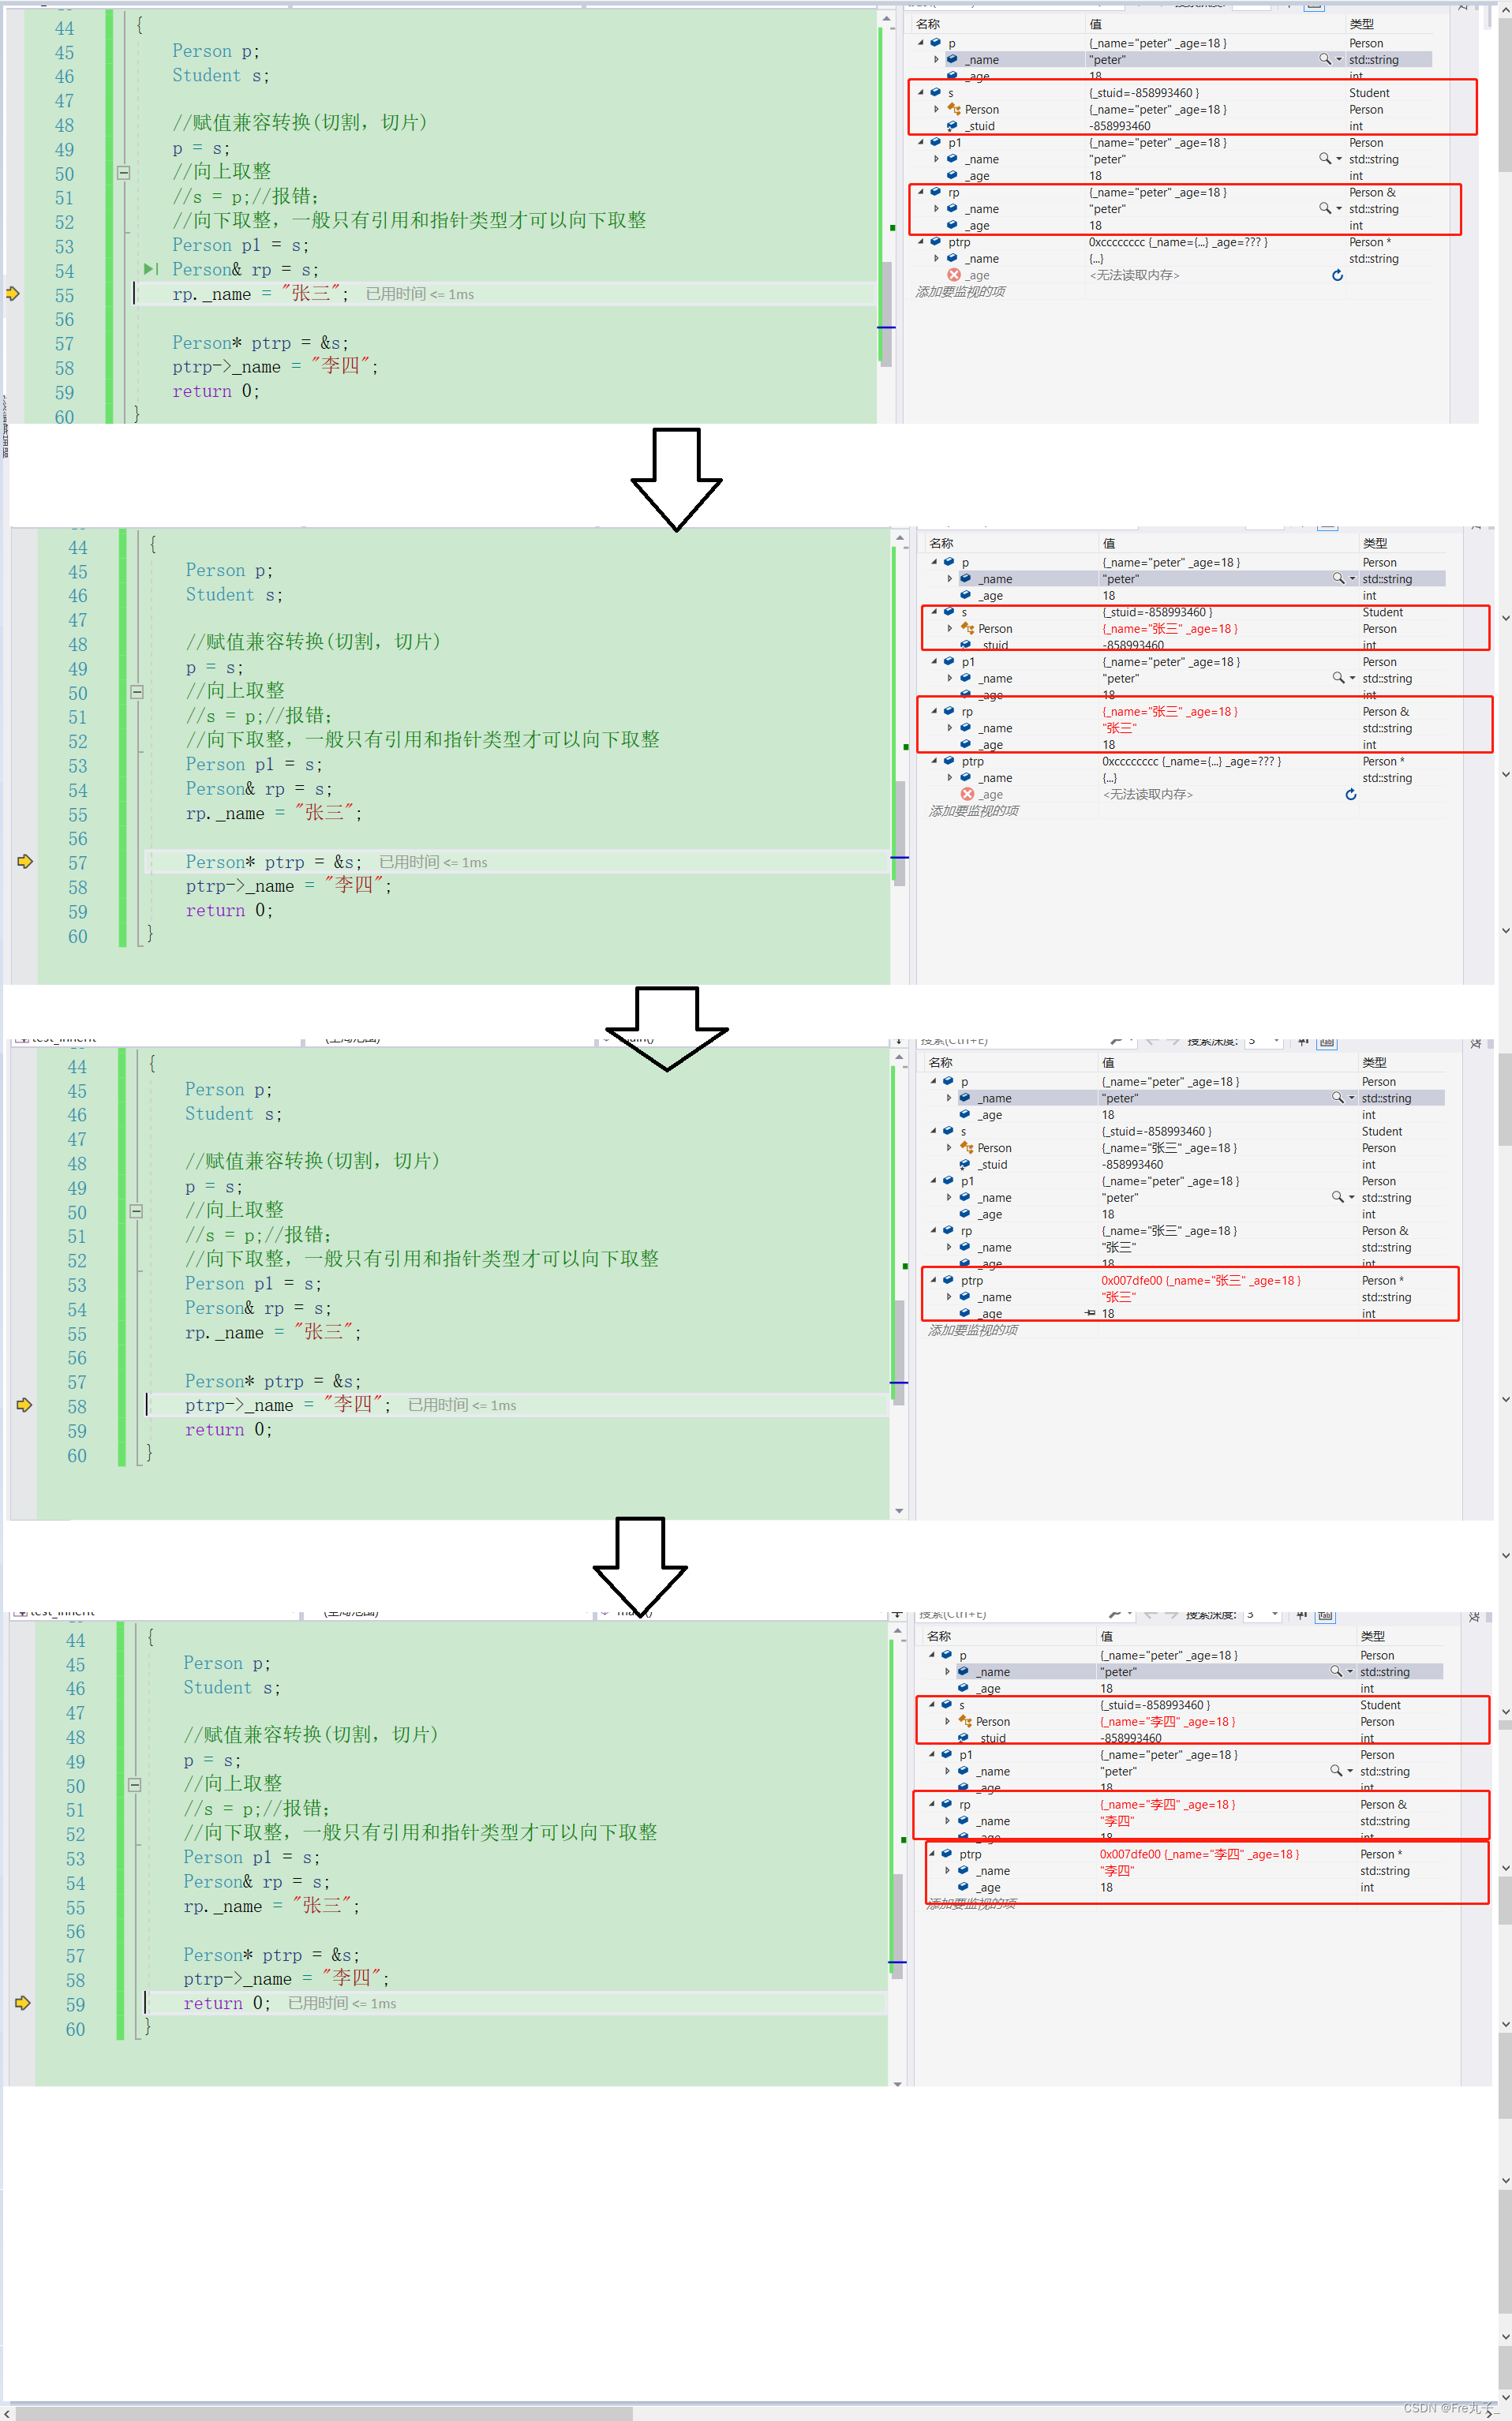Click the green run-to-click icon at line 54
Screen dimensions: 1512x2421
pos(151,269)
